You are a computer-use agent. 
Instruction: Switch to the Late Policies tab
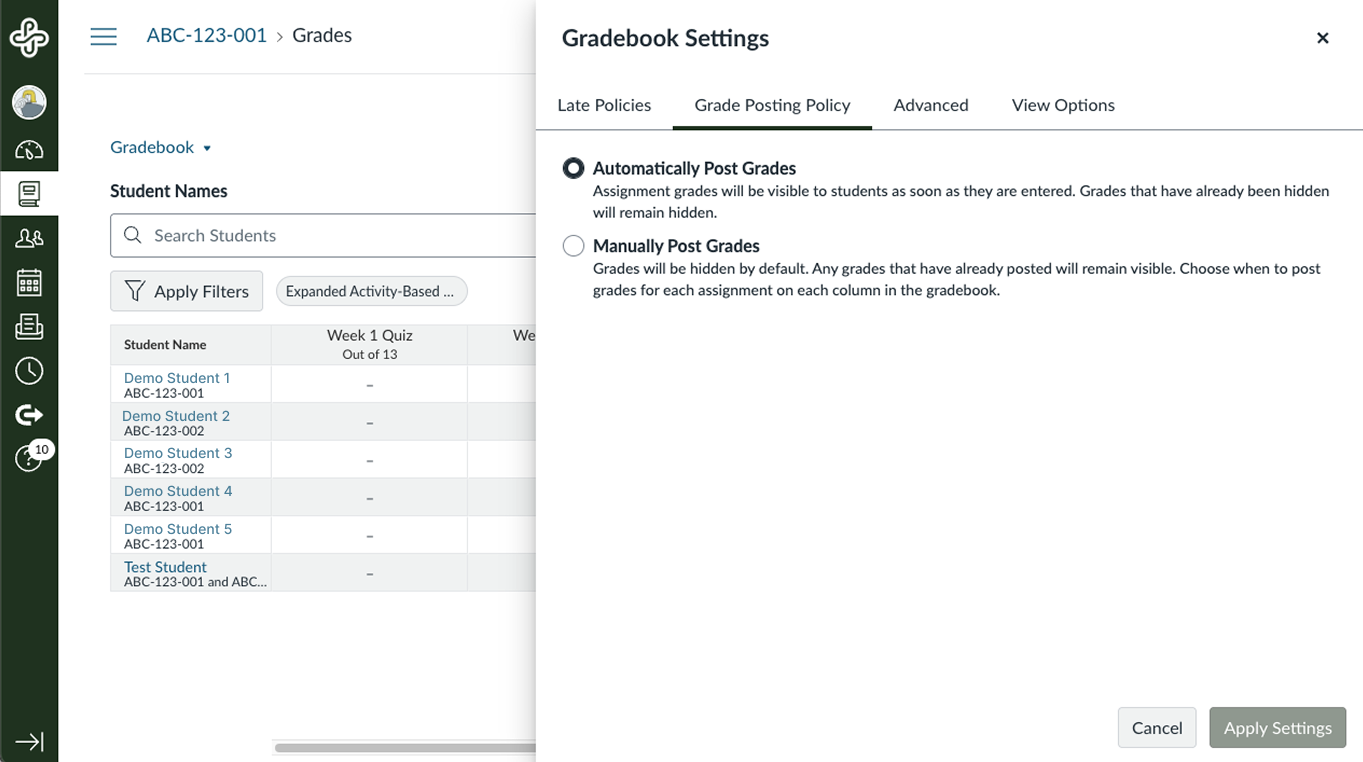click(604, 105)
